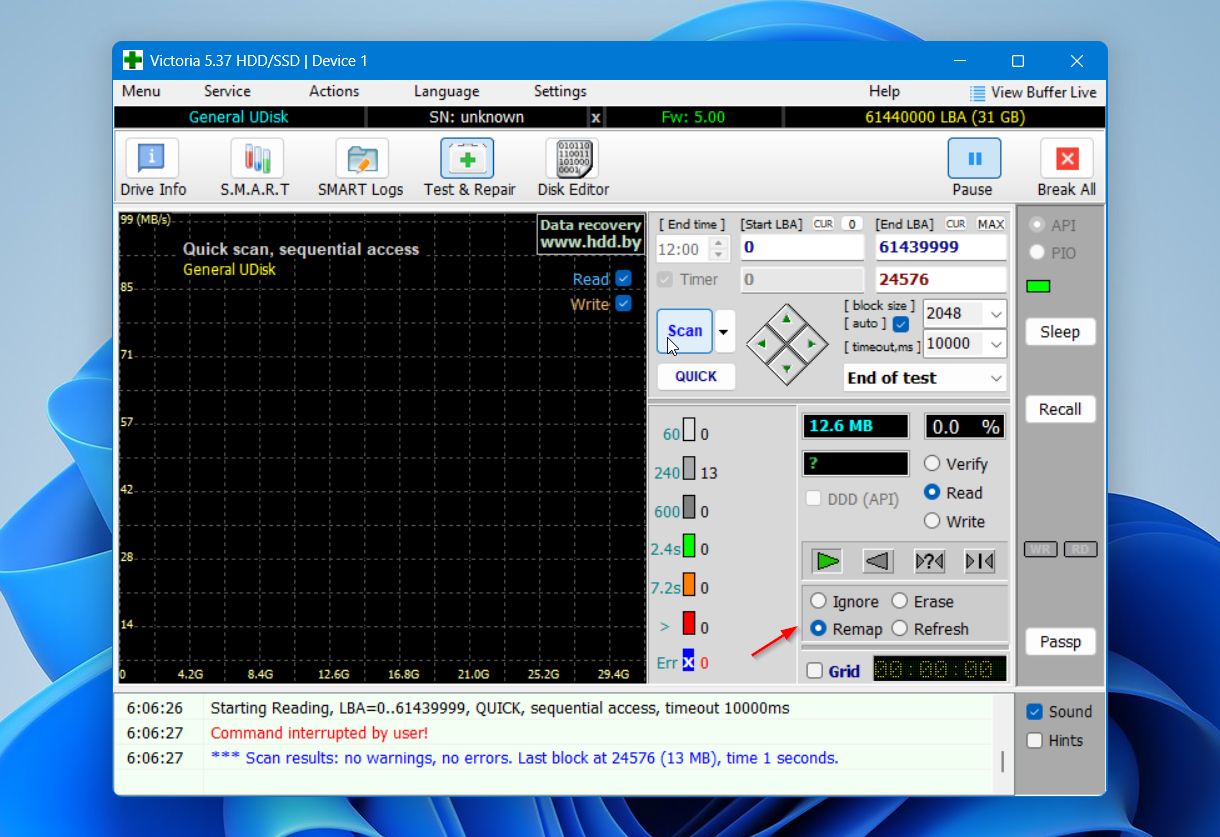Click the View Buffer Live icon
1220x837 pixels.
coord(978,92)
